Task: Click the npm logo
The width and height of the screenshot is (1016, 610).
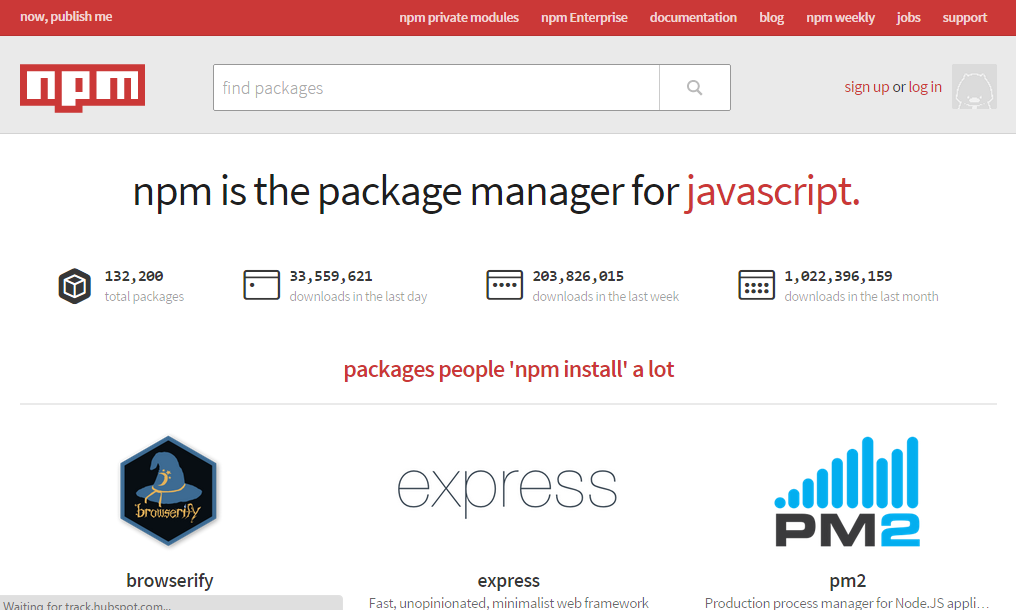Action: (82, 88)
